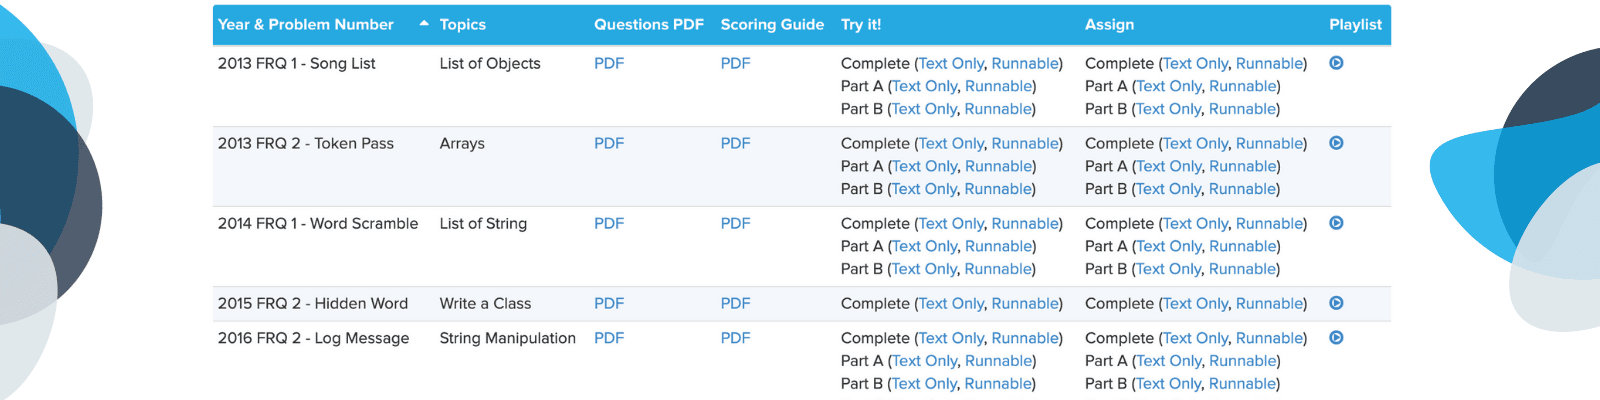
Task: Open Questions PDF for 2014 FRQ 1 Word Scramble
Action: click(608, 223)
